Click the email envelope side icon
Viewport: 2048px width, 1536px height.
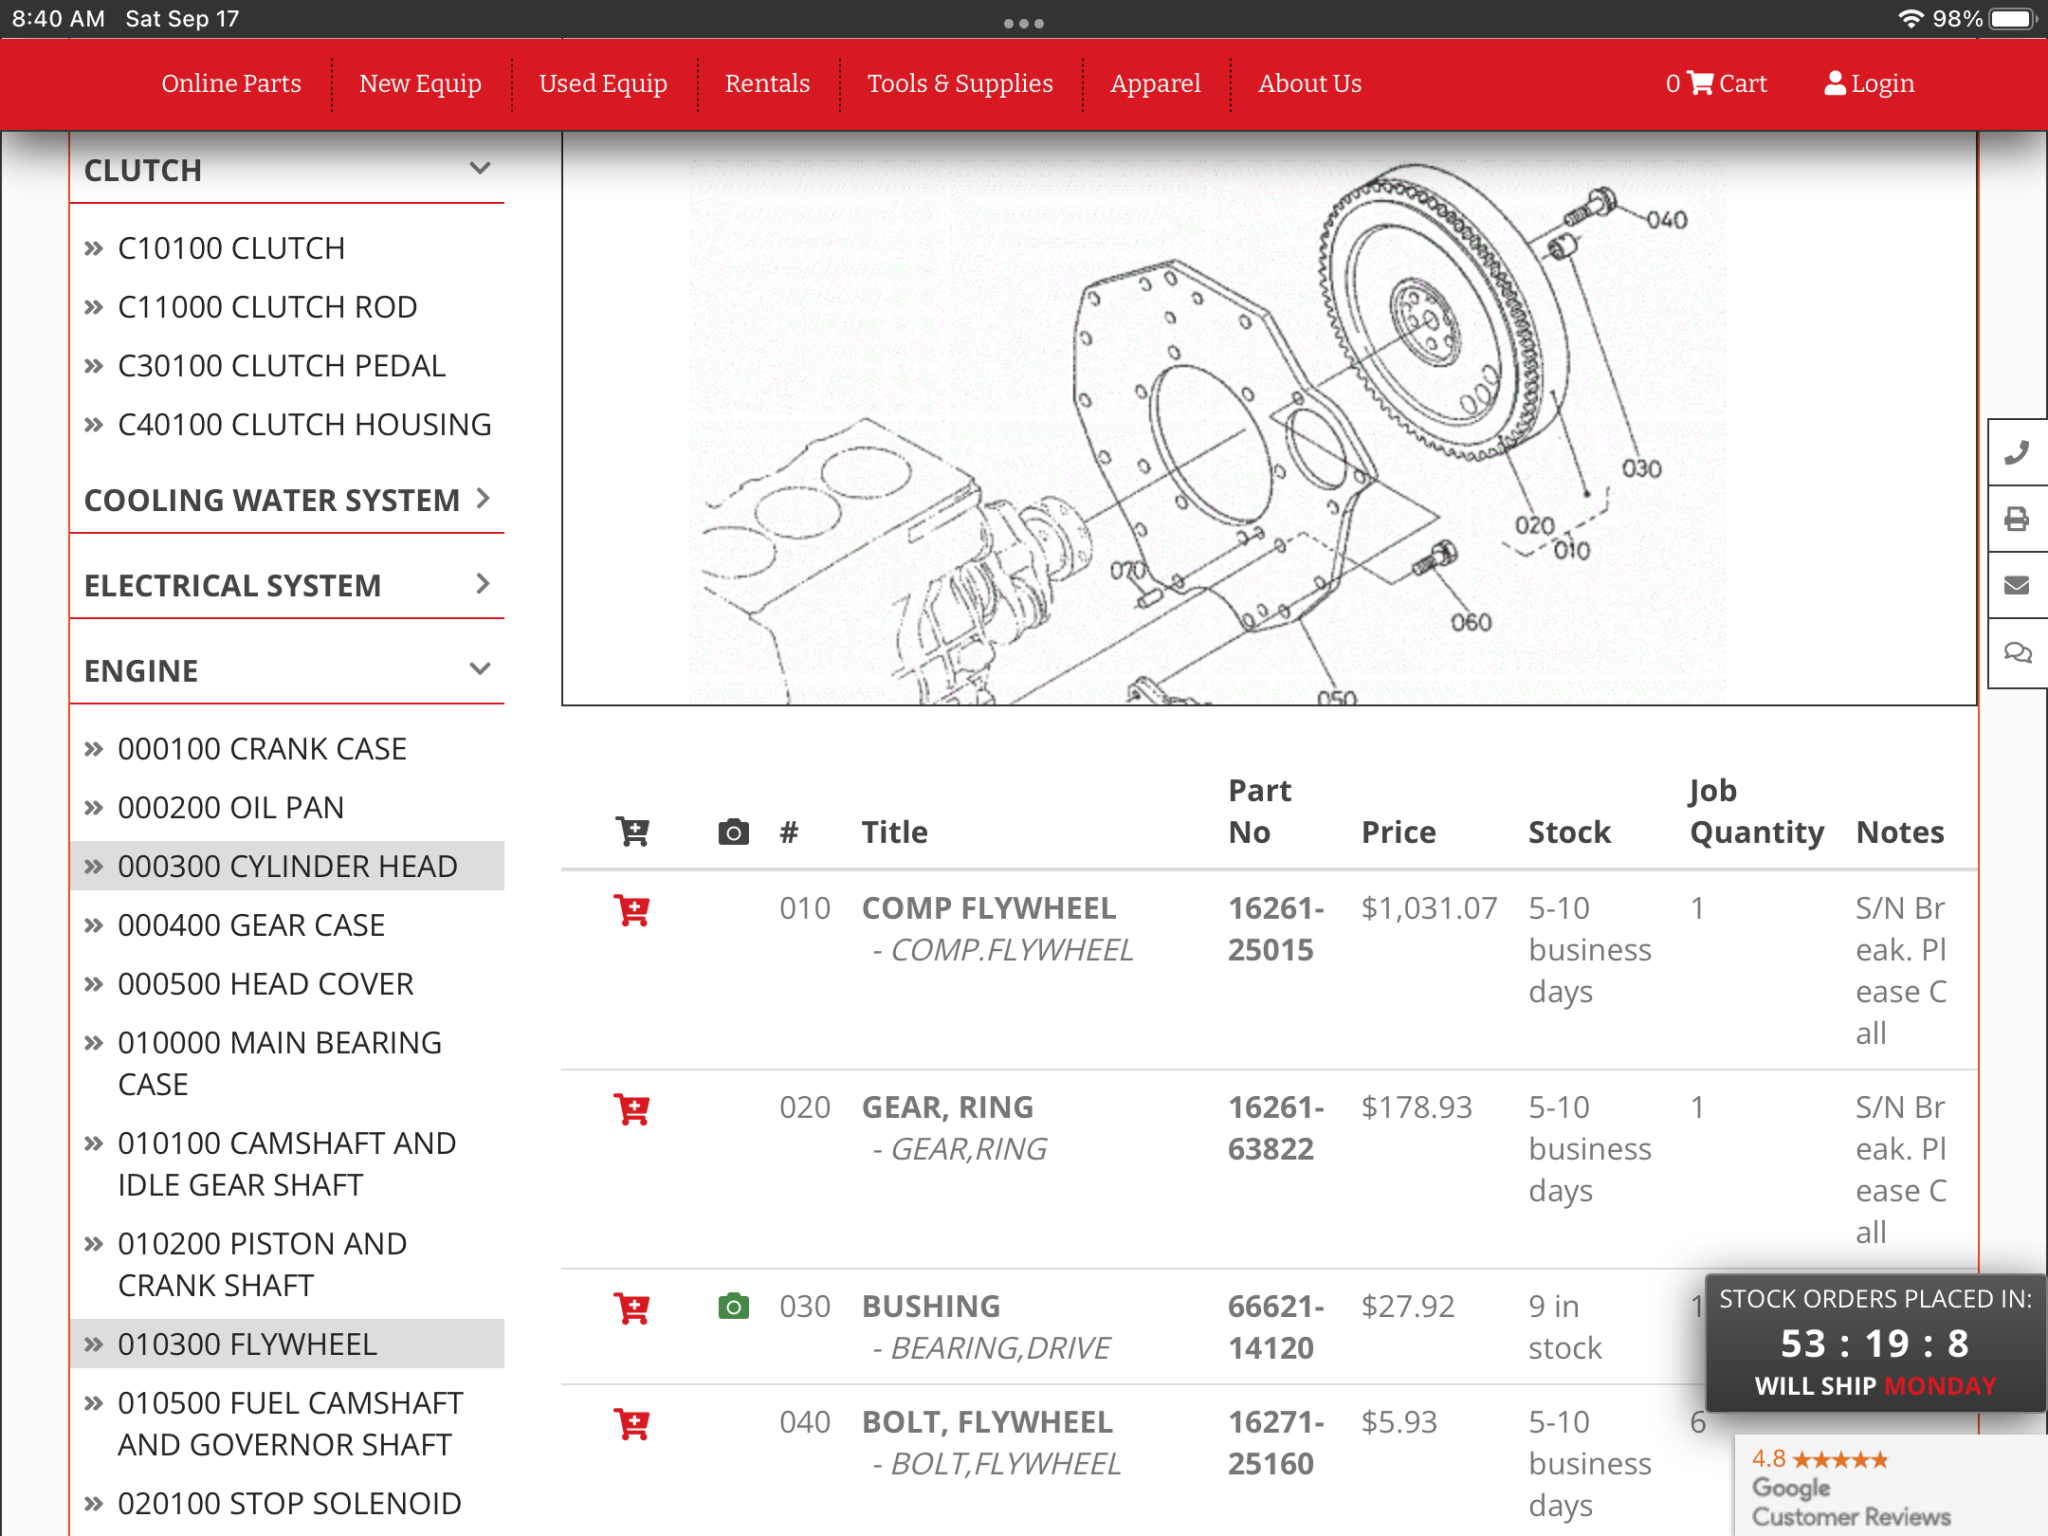[x=2017, y=585]
